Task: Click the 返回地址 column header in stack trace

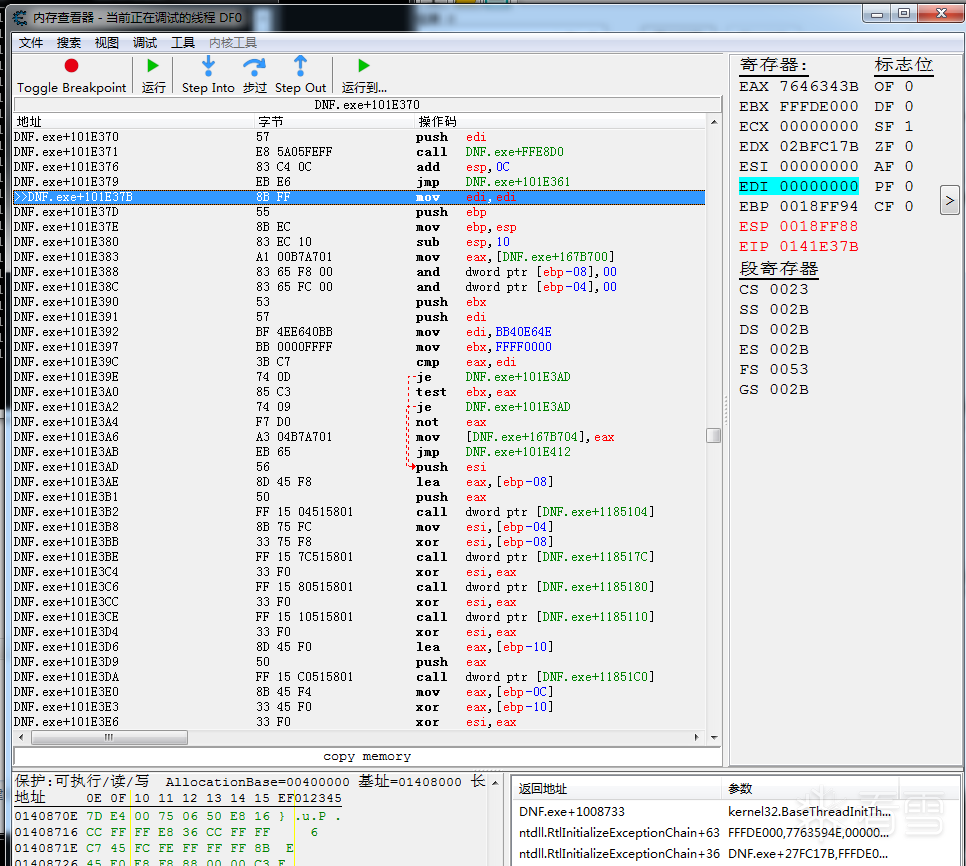Action: tap(616, 788)
